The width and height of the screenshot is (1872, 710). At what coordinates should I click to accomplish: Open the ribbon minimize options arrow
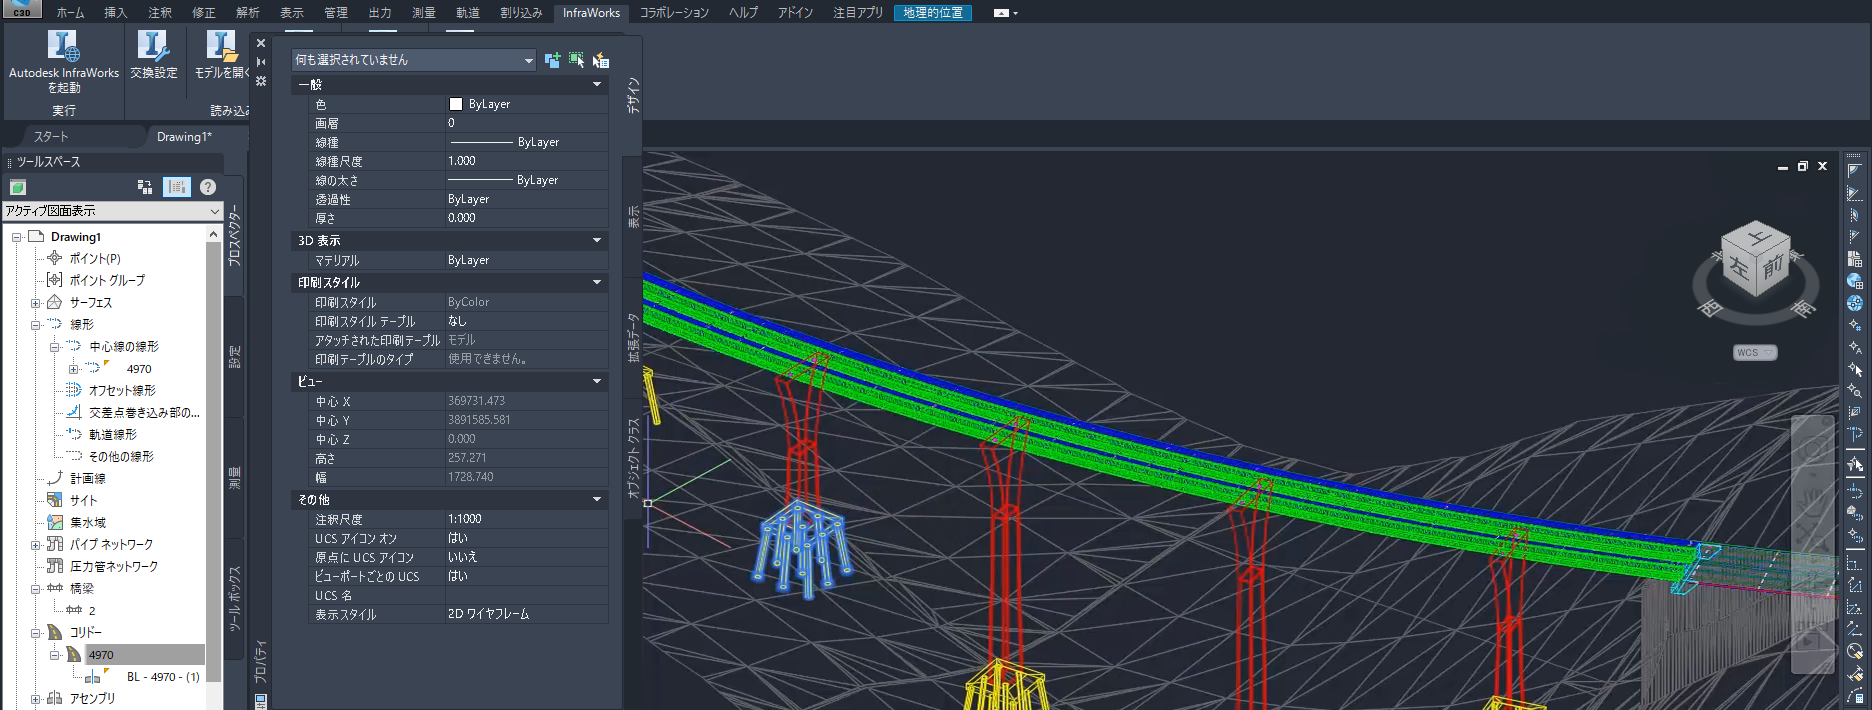pos(1015,13)
